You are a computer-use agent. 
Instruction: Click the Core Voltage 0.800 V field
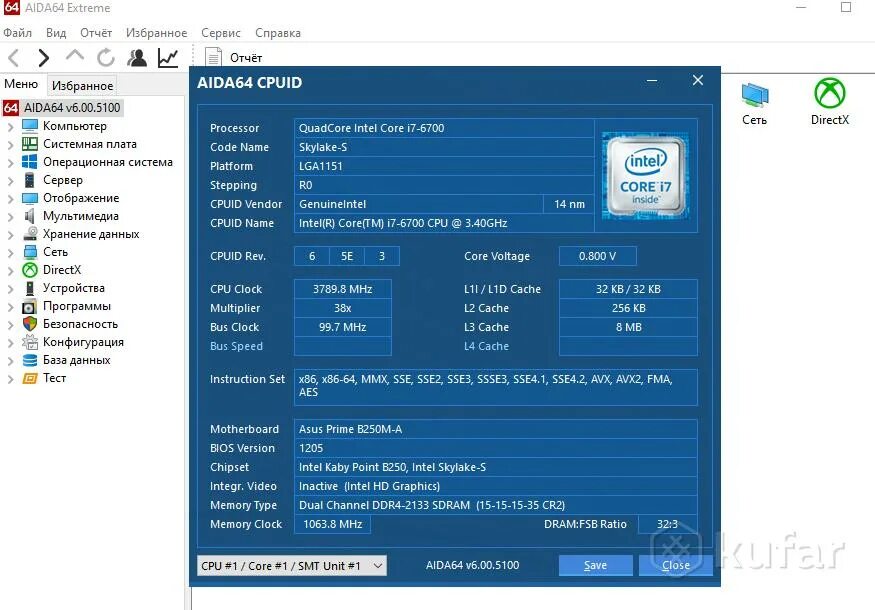(x=598, y=256)
